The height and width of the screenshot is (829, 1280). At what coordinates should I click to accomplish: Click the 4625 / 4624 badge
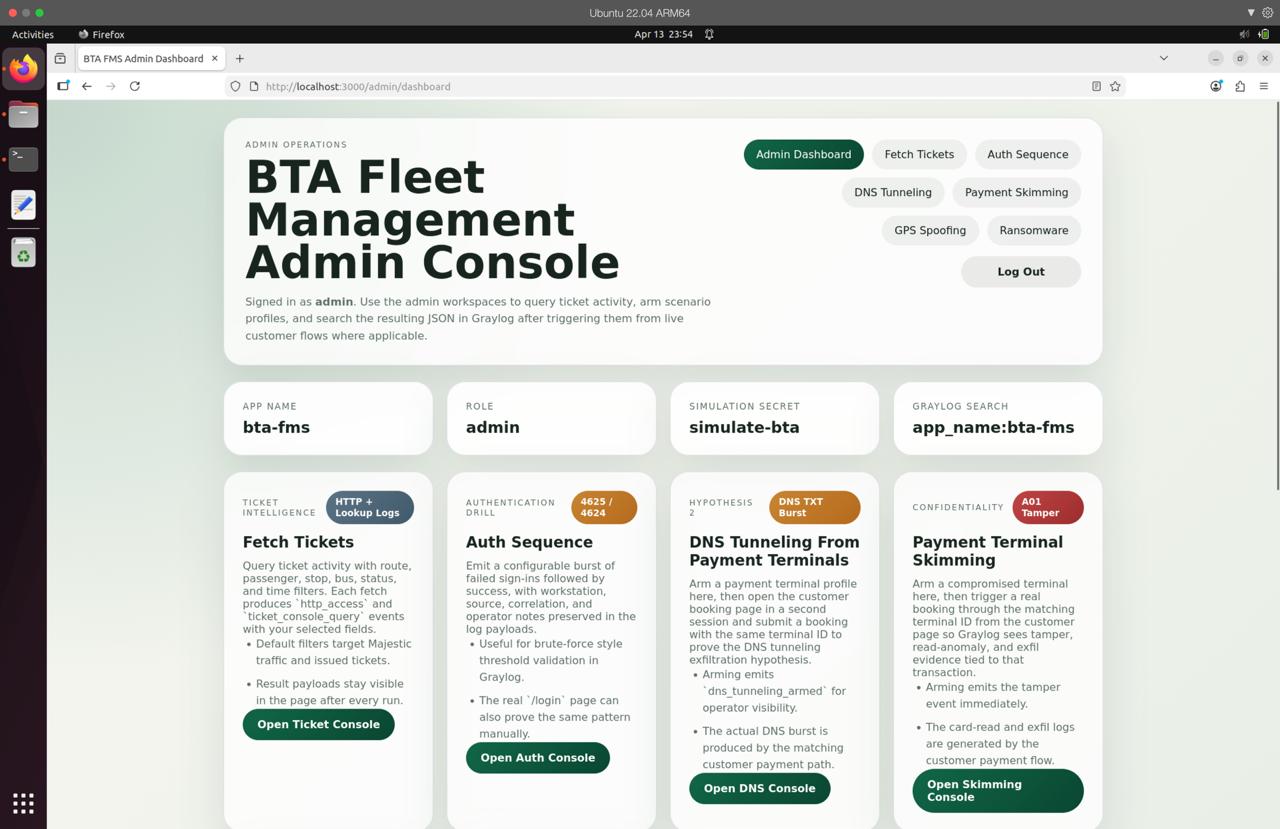coord(604,507)
